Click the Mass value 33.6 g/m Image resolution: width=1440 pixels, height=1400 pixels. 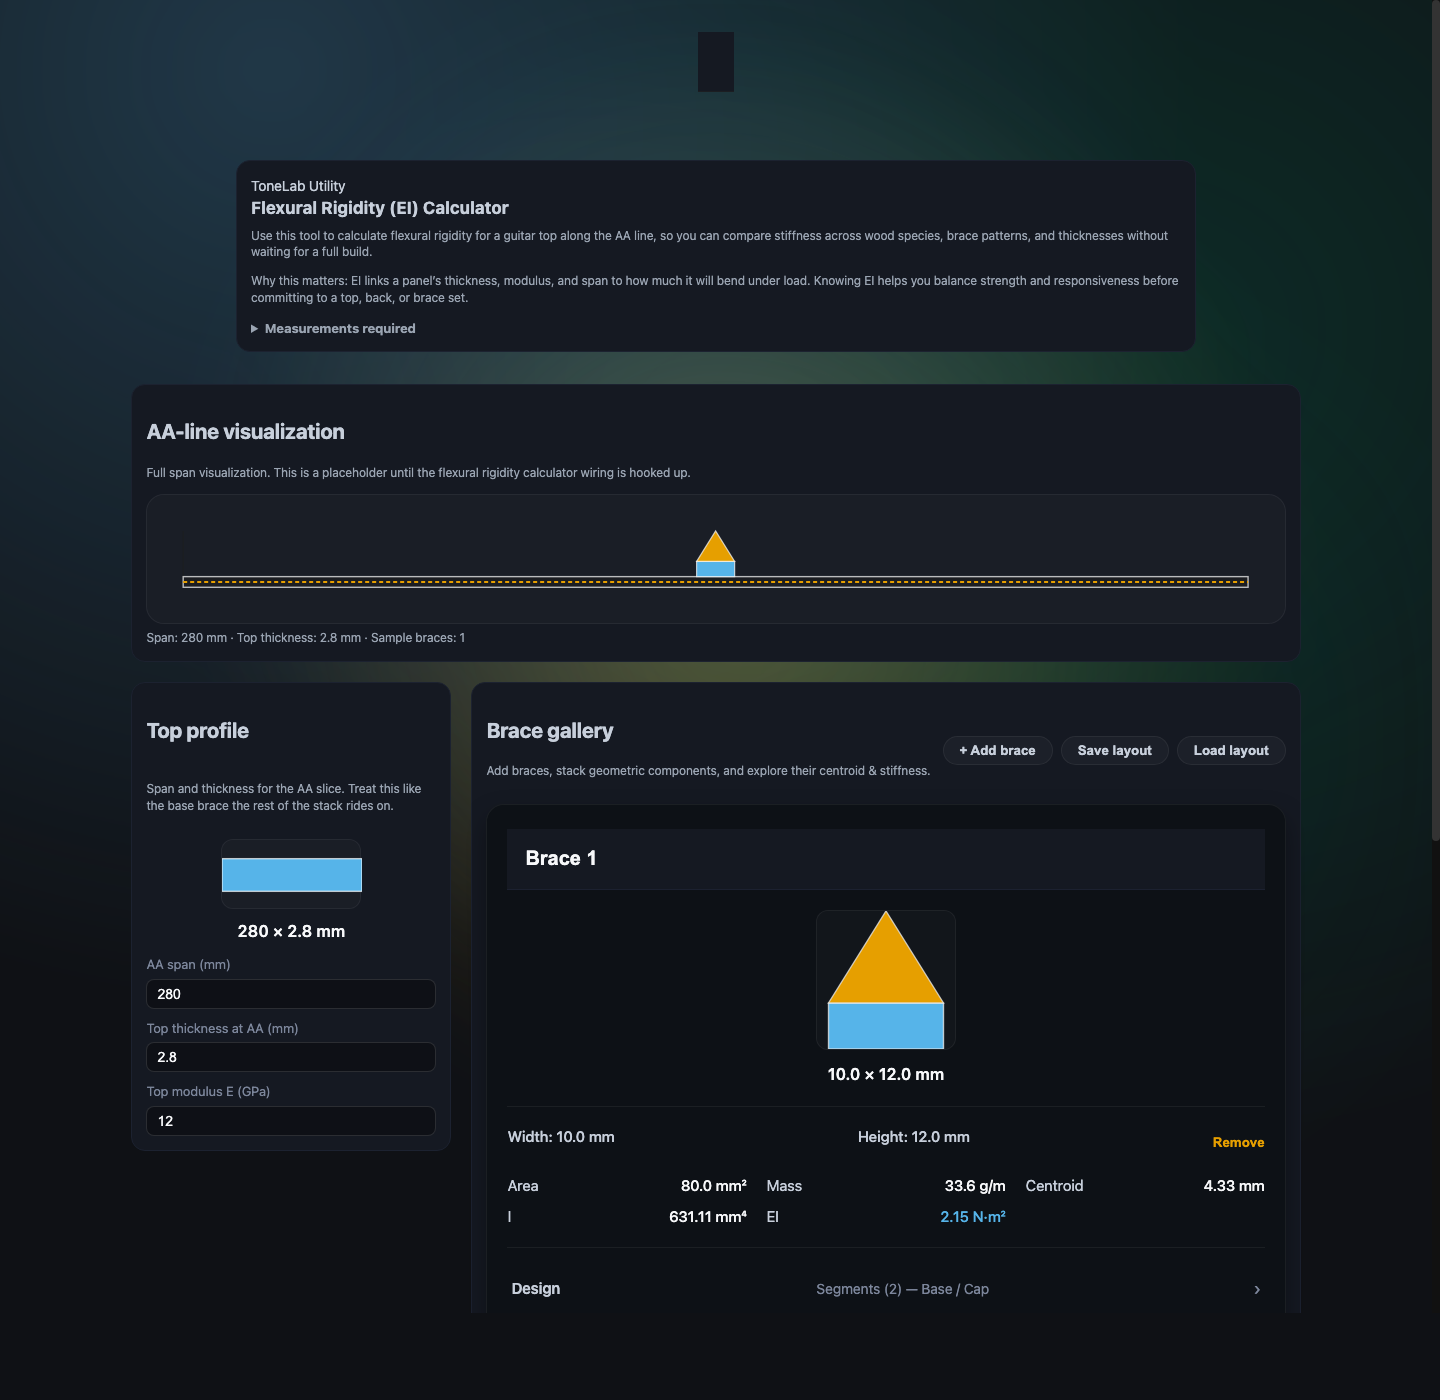975,1186
